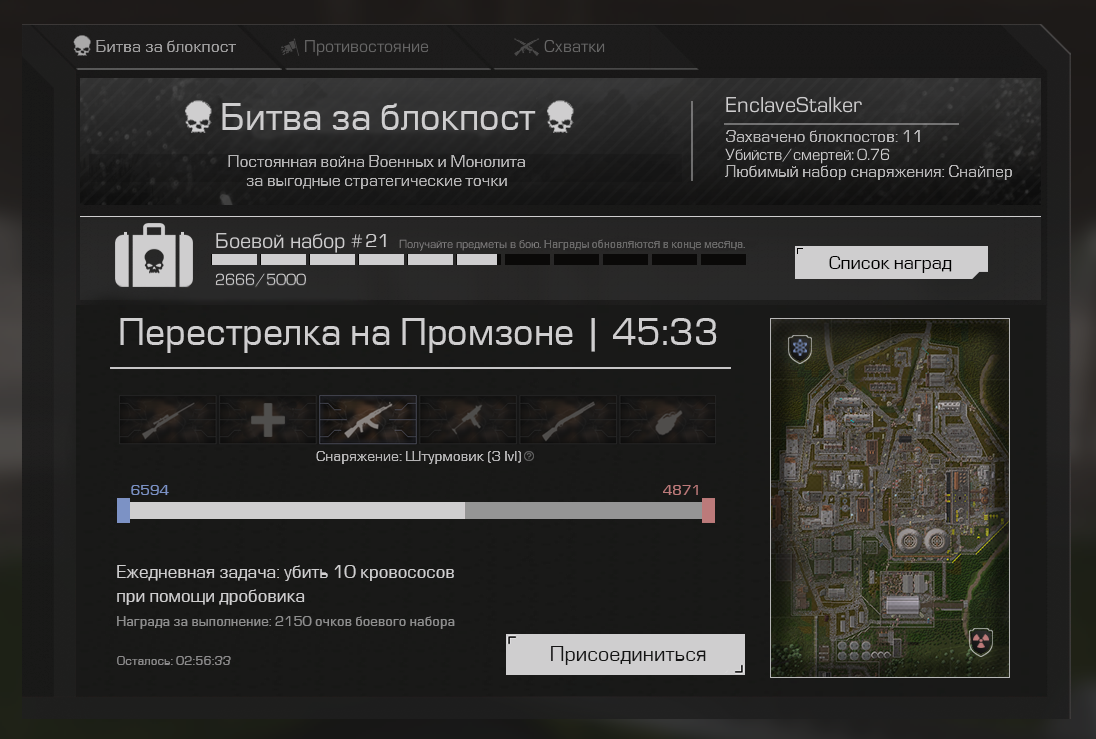This screenshot has width=1096, height=739.
Task: Click the Постоянная война Военных и Монолита subtitle
Action: coord(377,171)
